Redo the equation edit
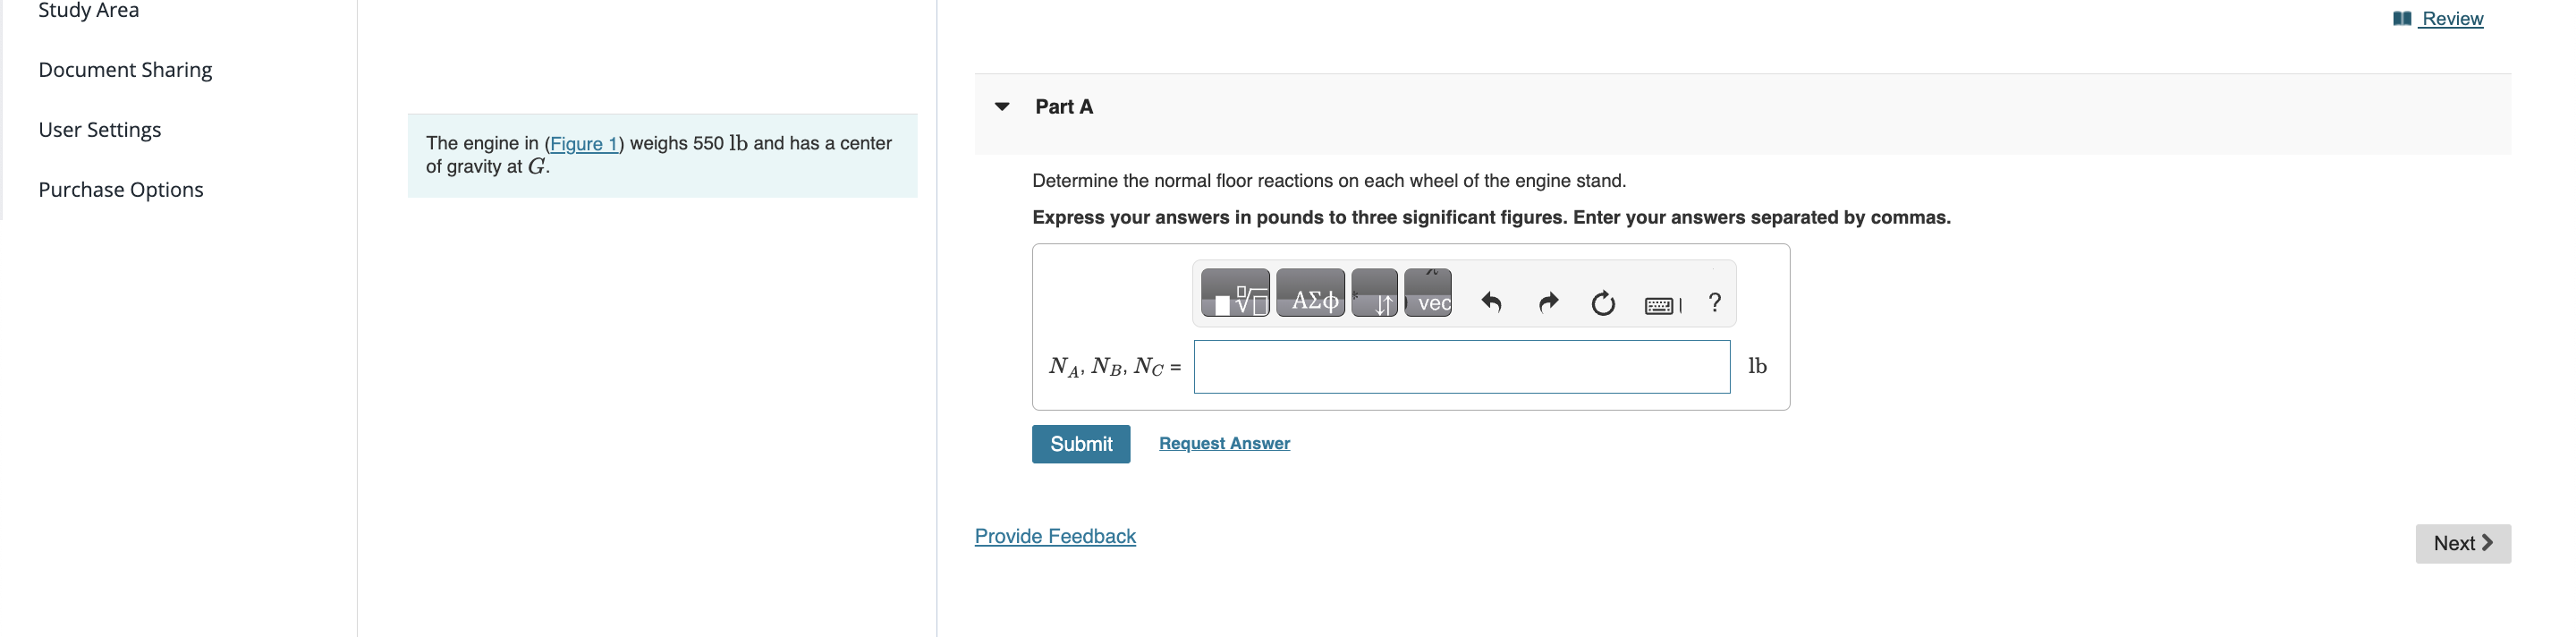Viewport: 2576px width, 637px height. [x=1547, y=303]
